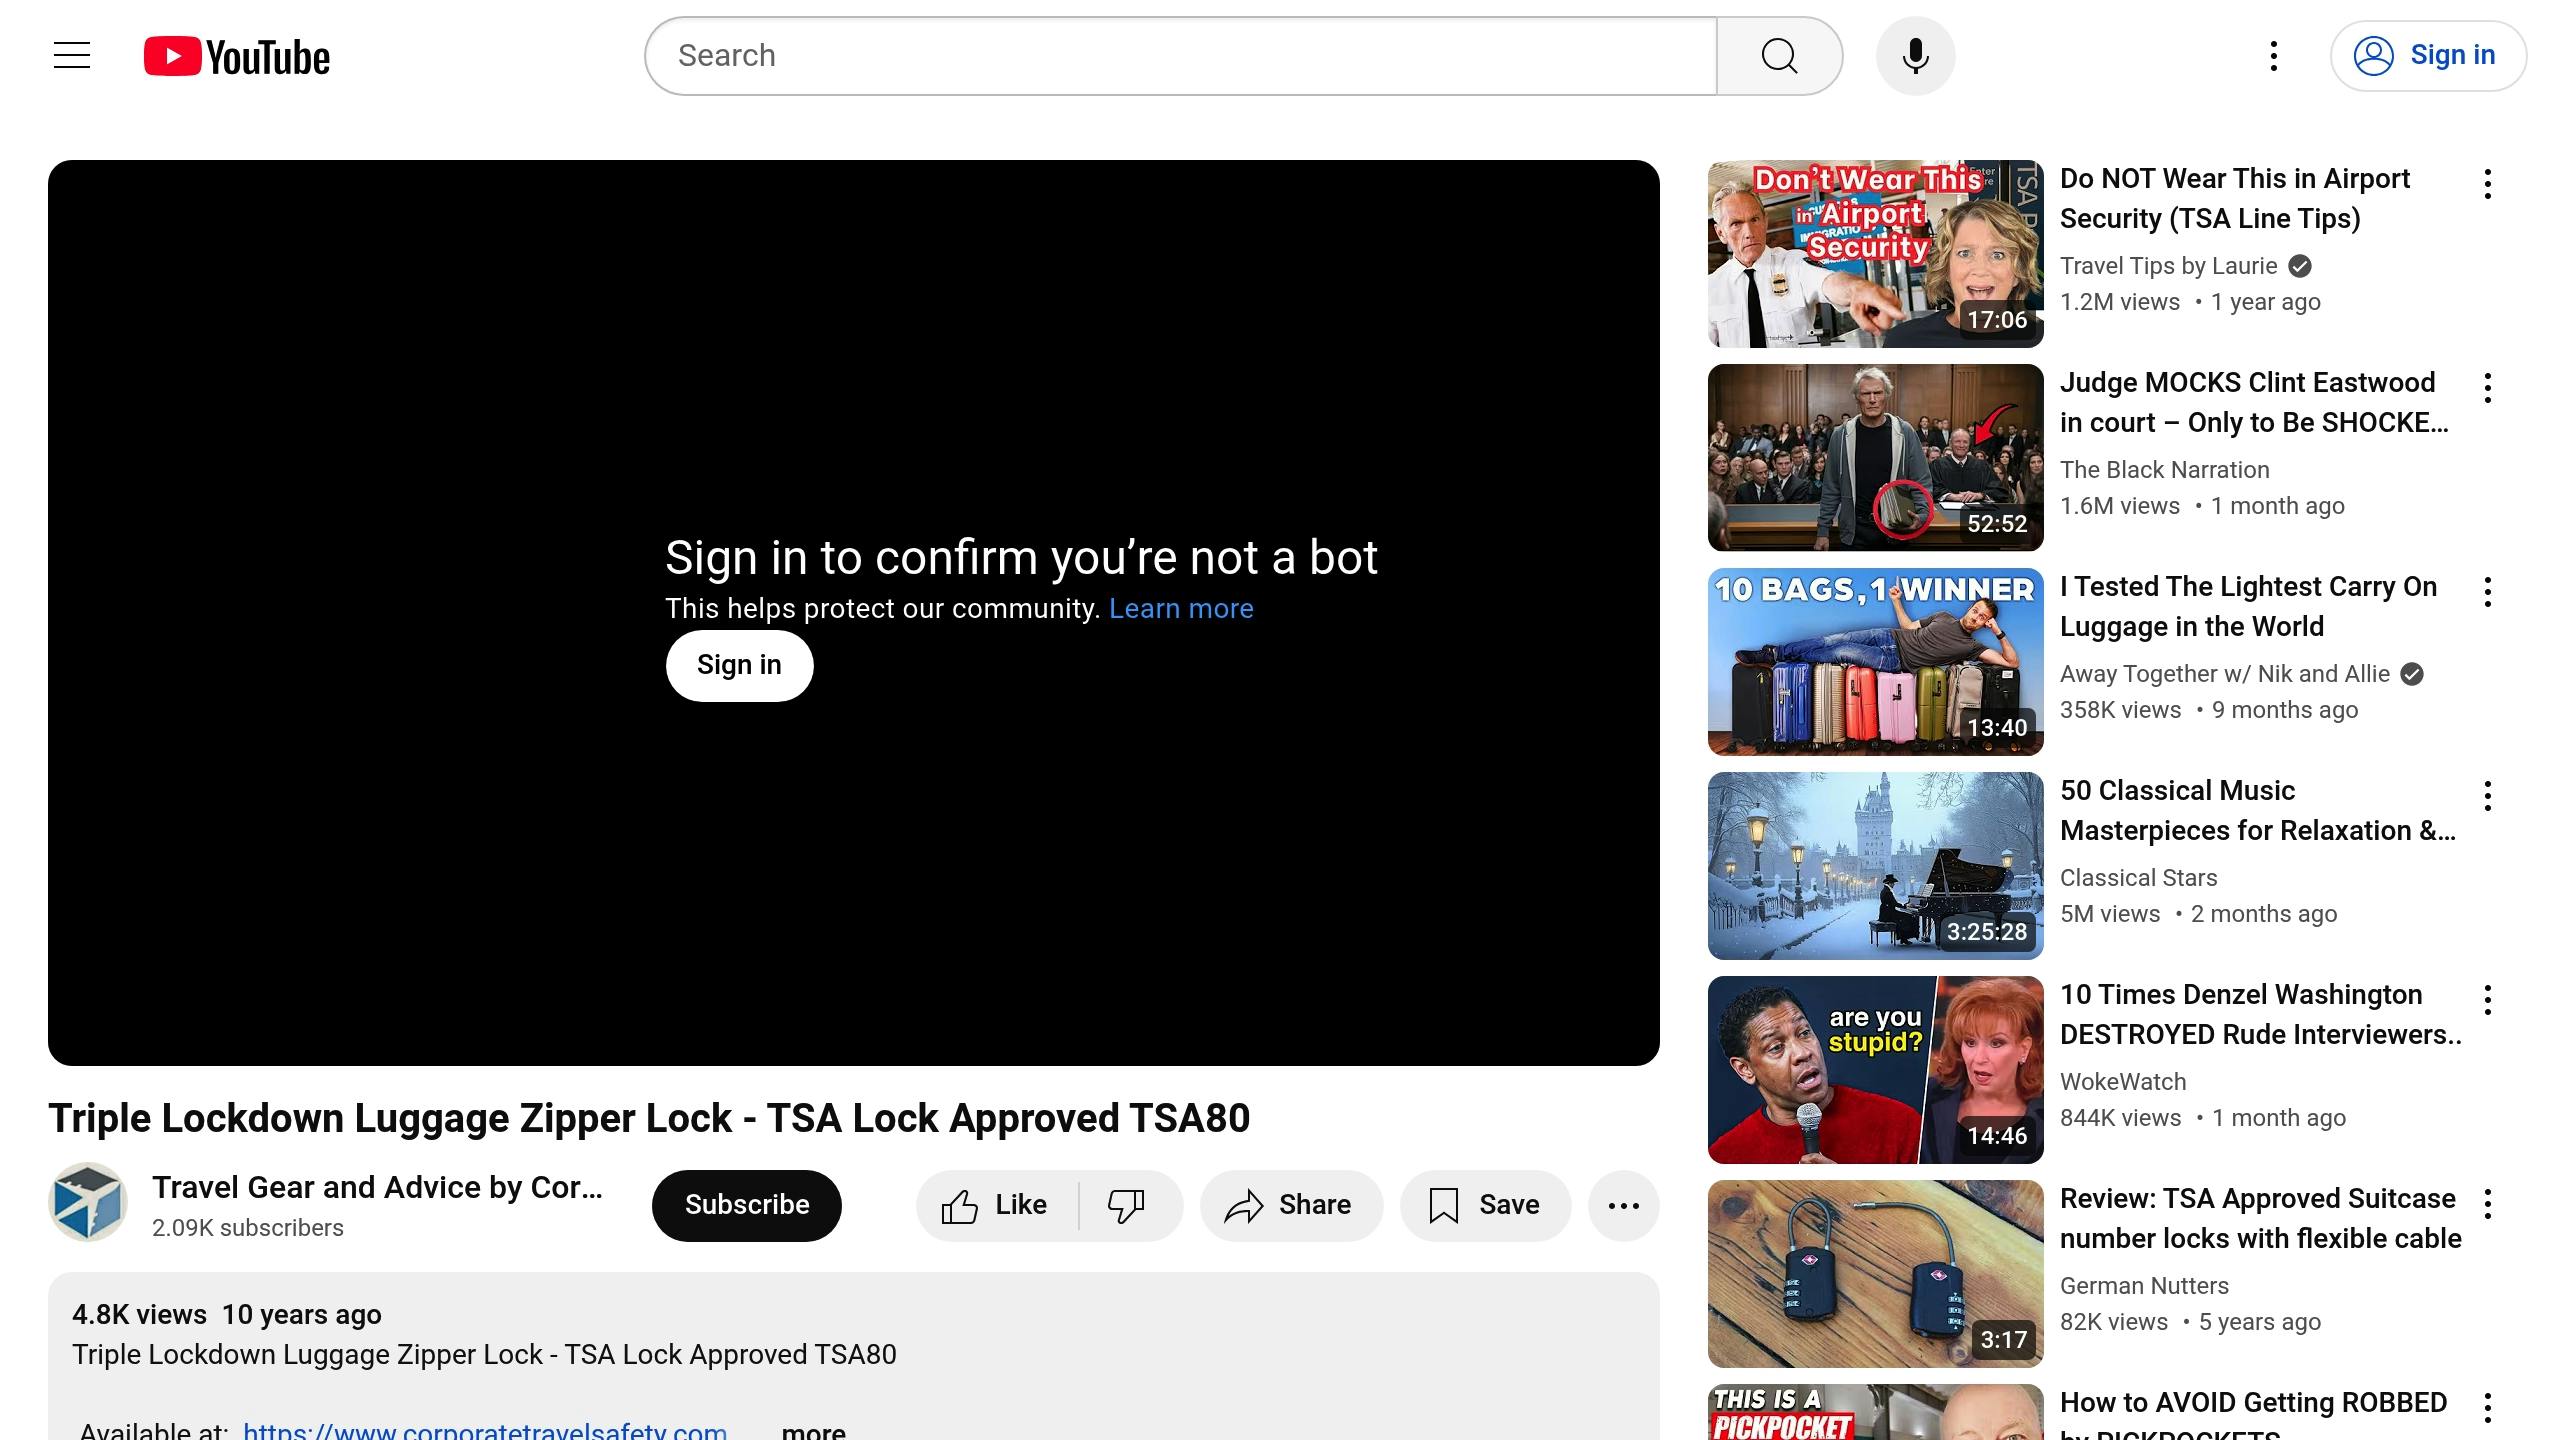Open the channel avatar icon
The height and width of the screenshot is (1440, 2560).
[x=88, y=1202]
